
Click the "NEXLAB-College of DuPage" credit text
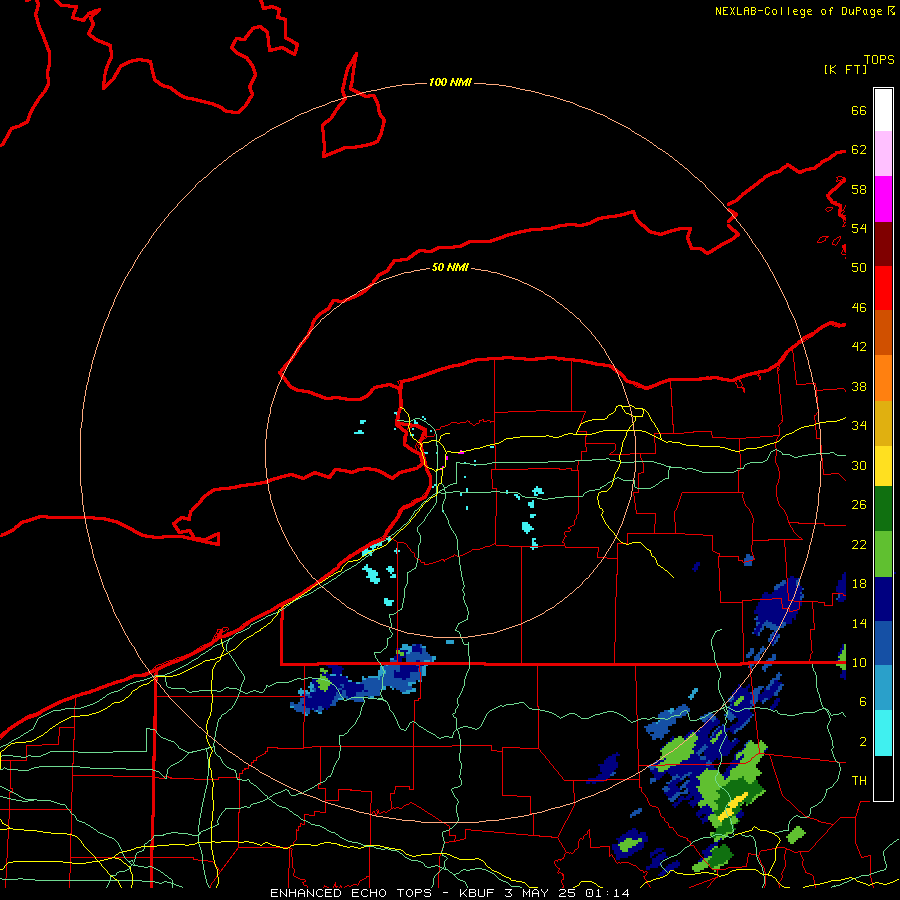tap(798, 11)
